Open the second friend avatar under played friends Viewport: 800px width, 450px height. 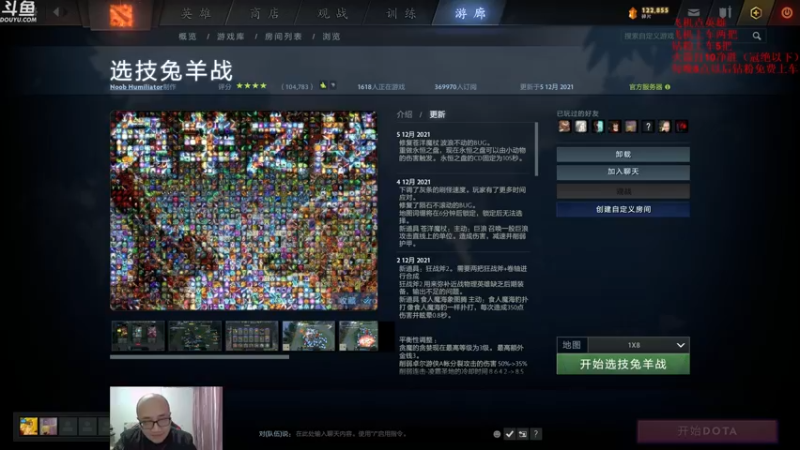click(x=581, y=126)
